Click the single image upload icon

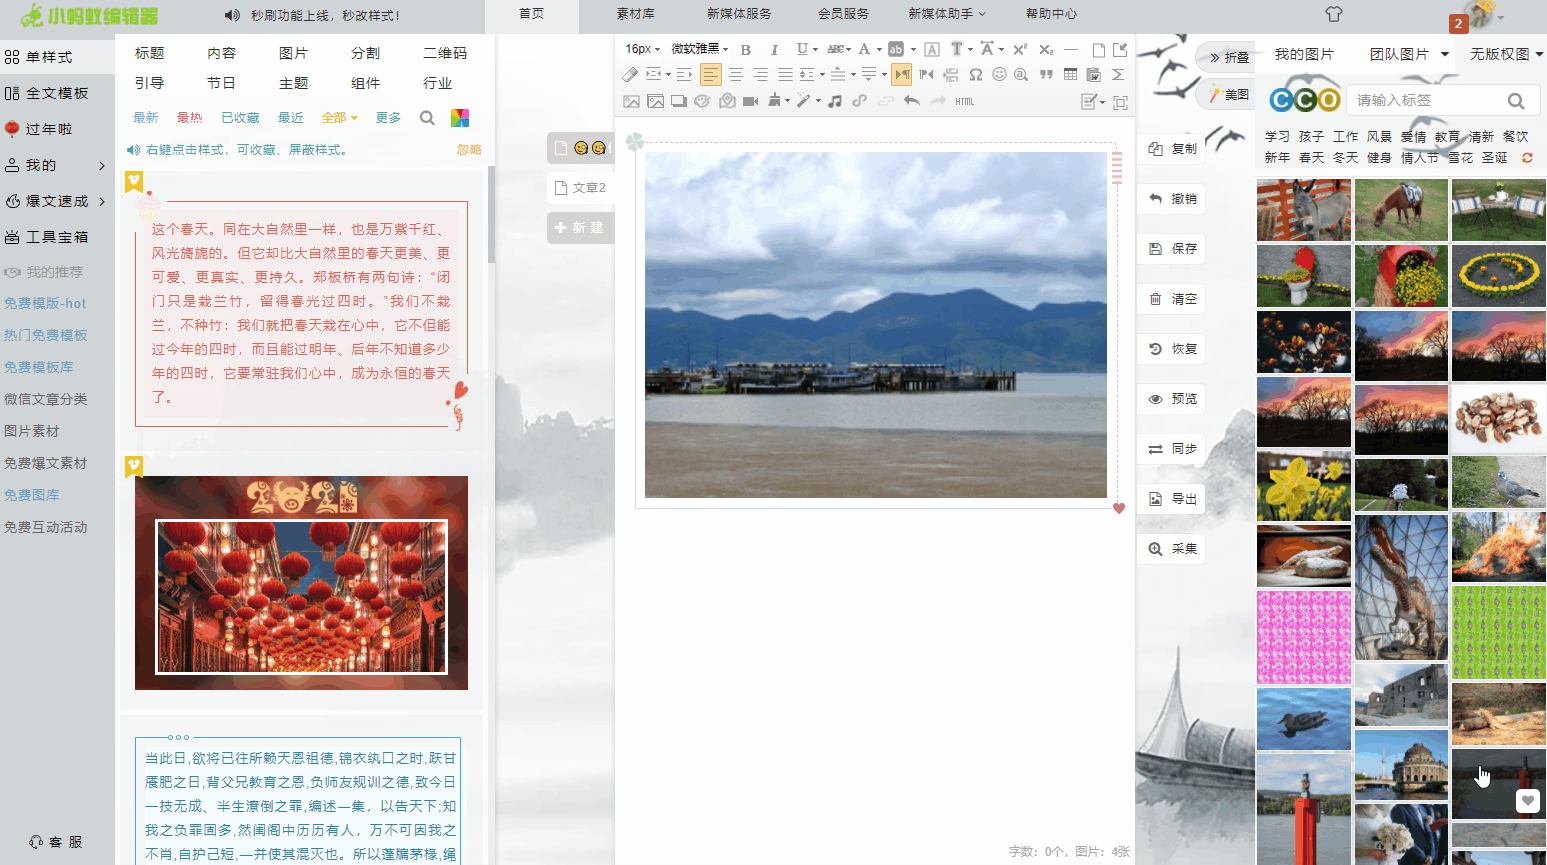click(631, 101)
